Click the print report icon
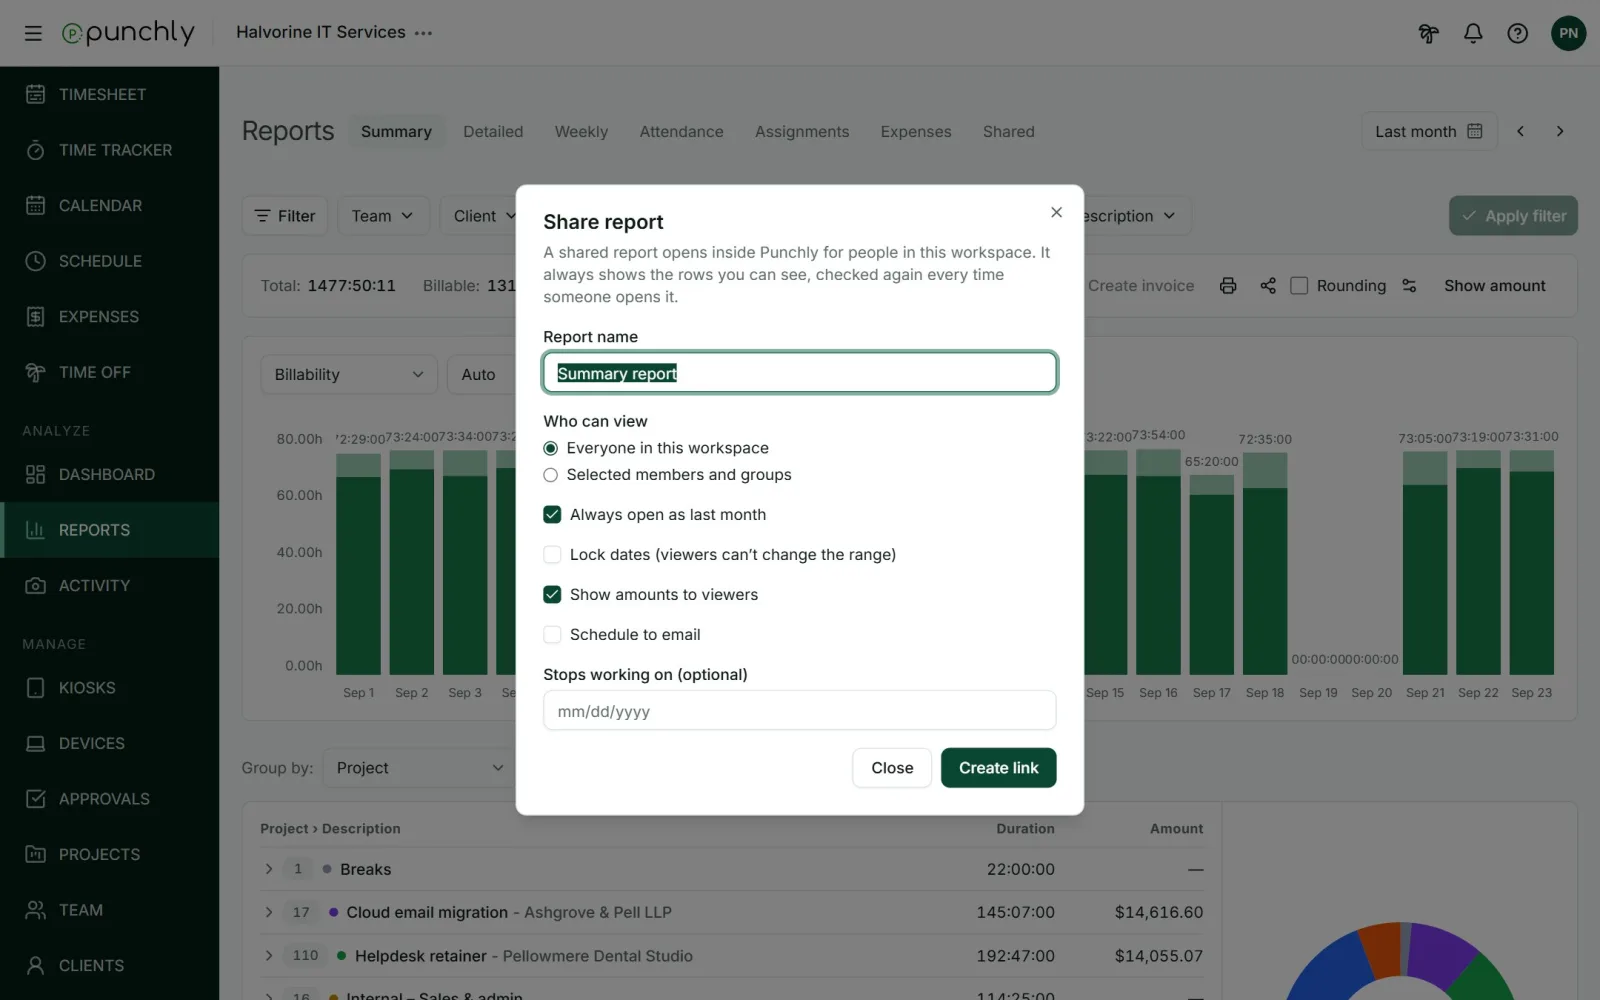Screen dimensions: 1600x1000 coord(1228,286)
